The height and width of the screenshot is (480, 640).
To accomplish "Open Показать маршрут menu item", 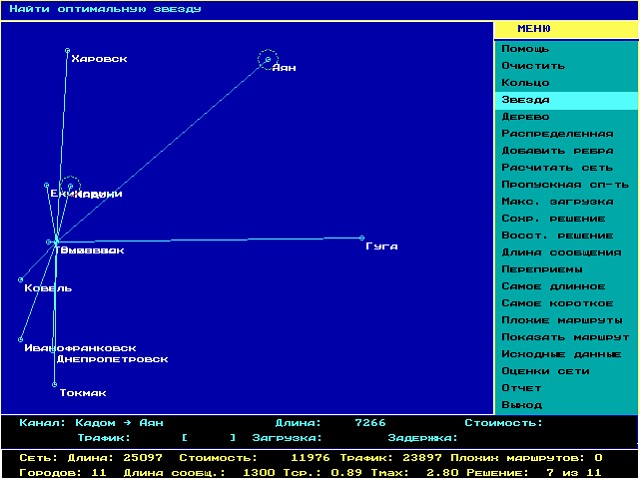I will (565, 337).
